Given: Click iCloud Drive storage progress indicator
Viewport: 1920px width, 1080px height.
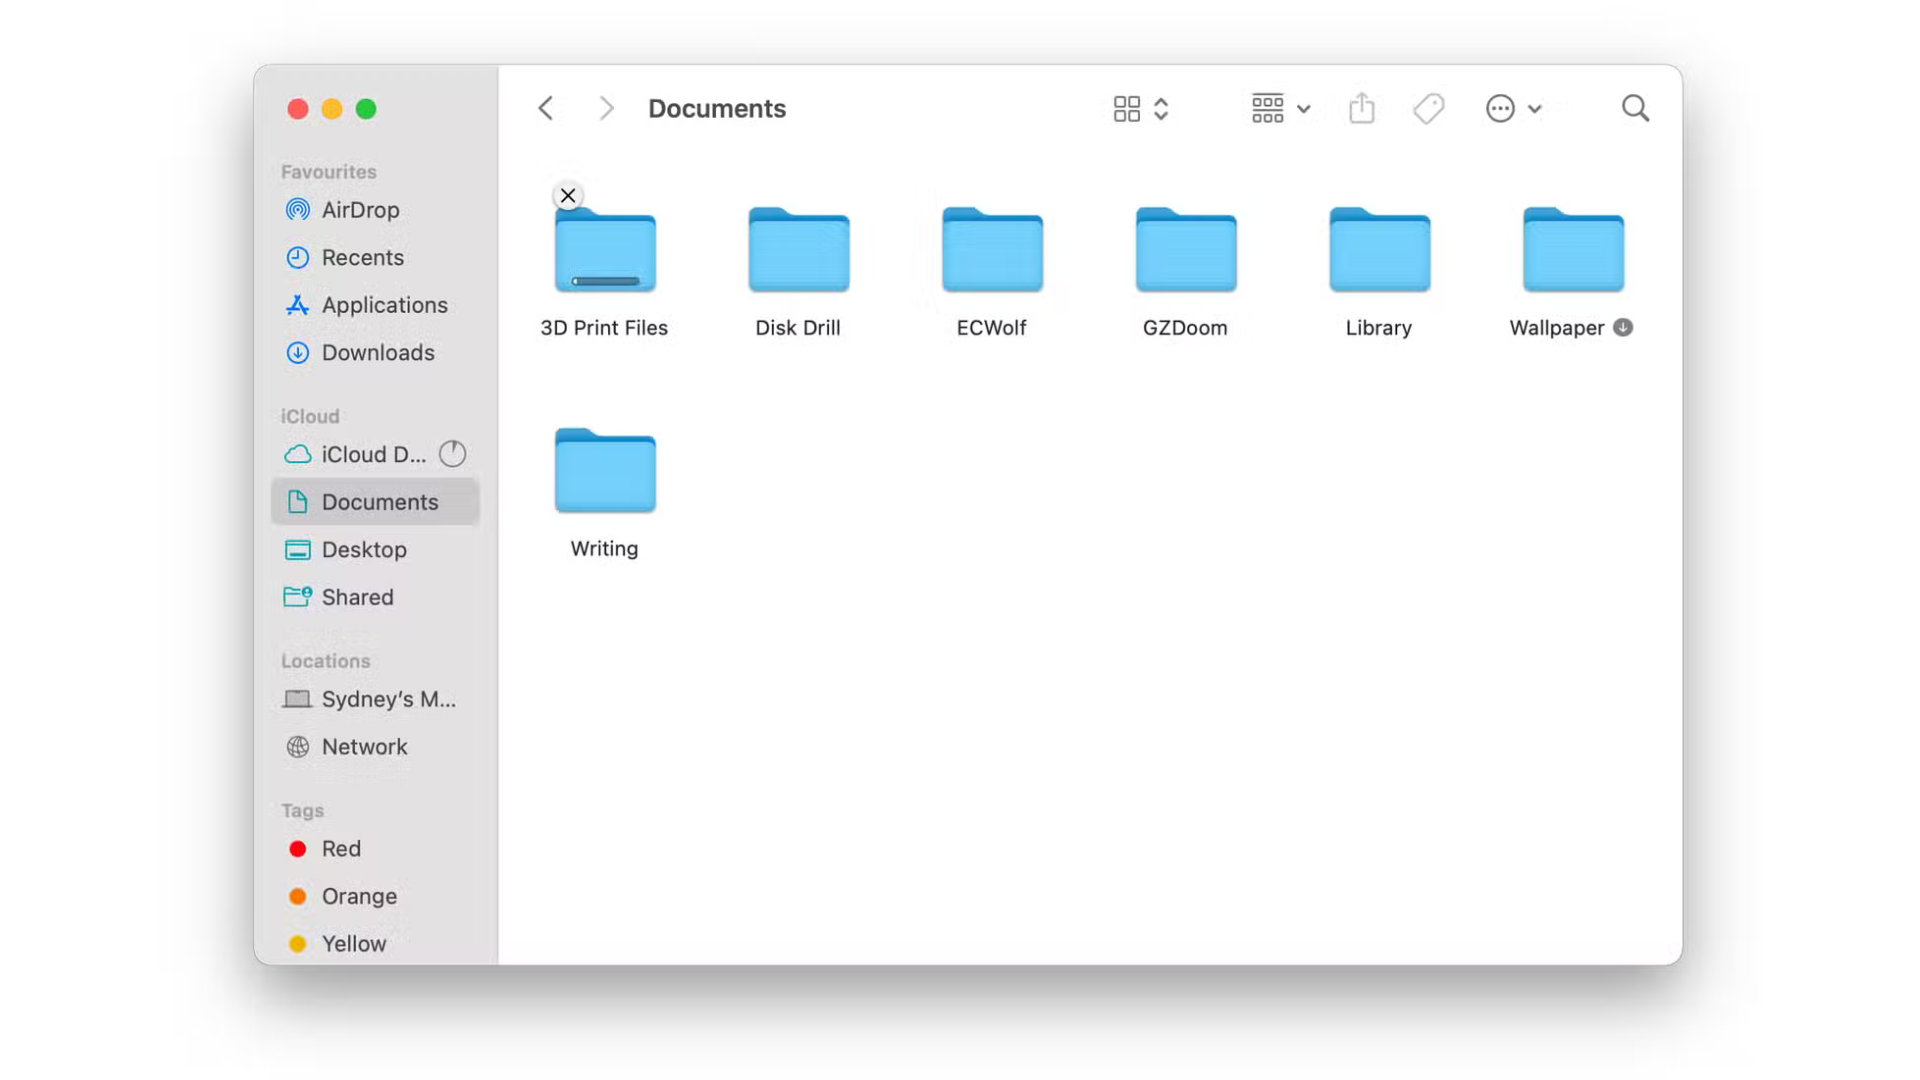Looking at the screenshot, I should (452, 454).
